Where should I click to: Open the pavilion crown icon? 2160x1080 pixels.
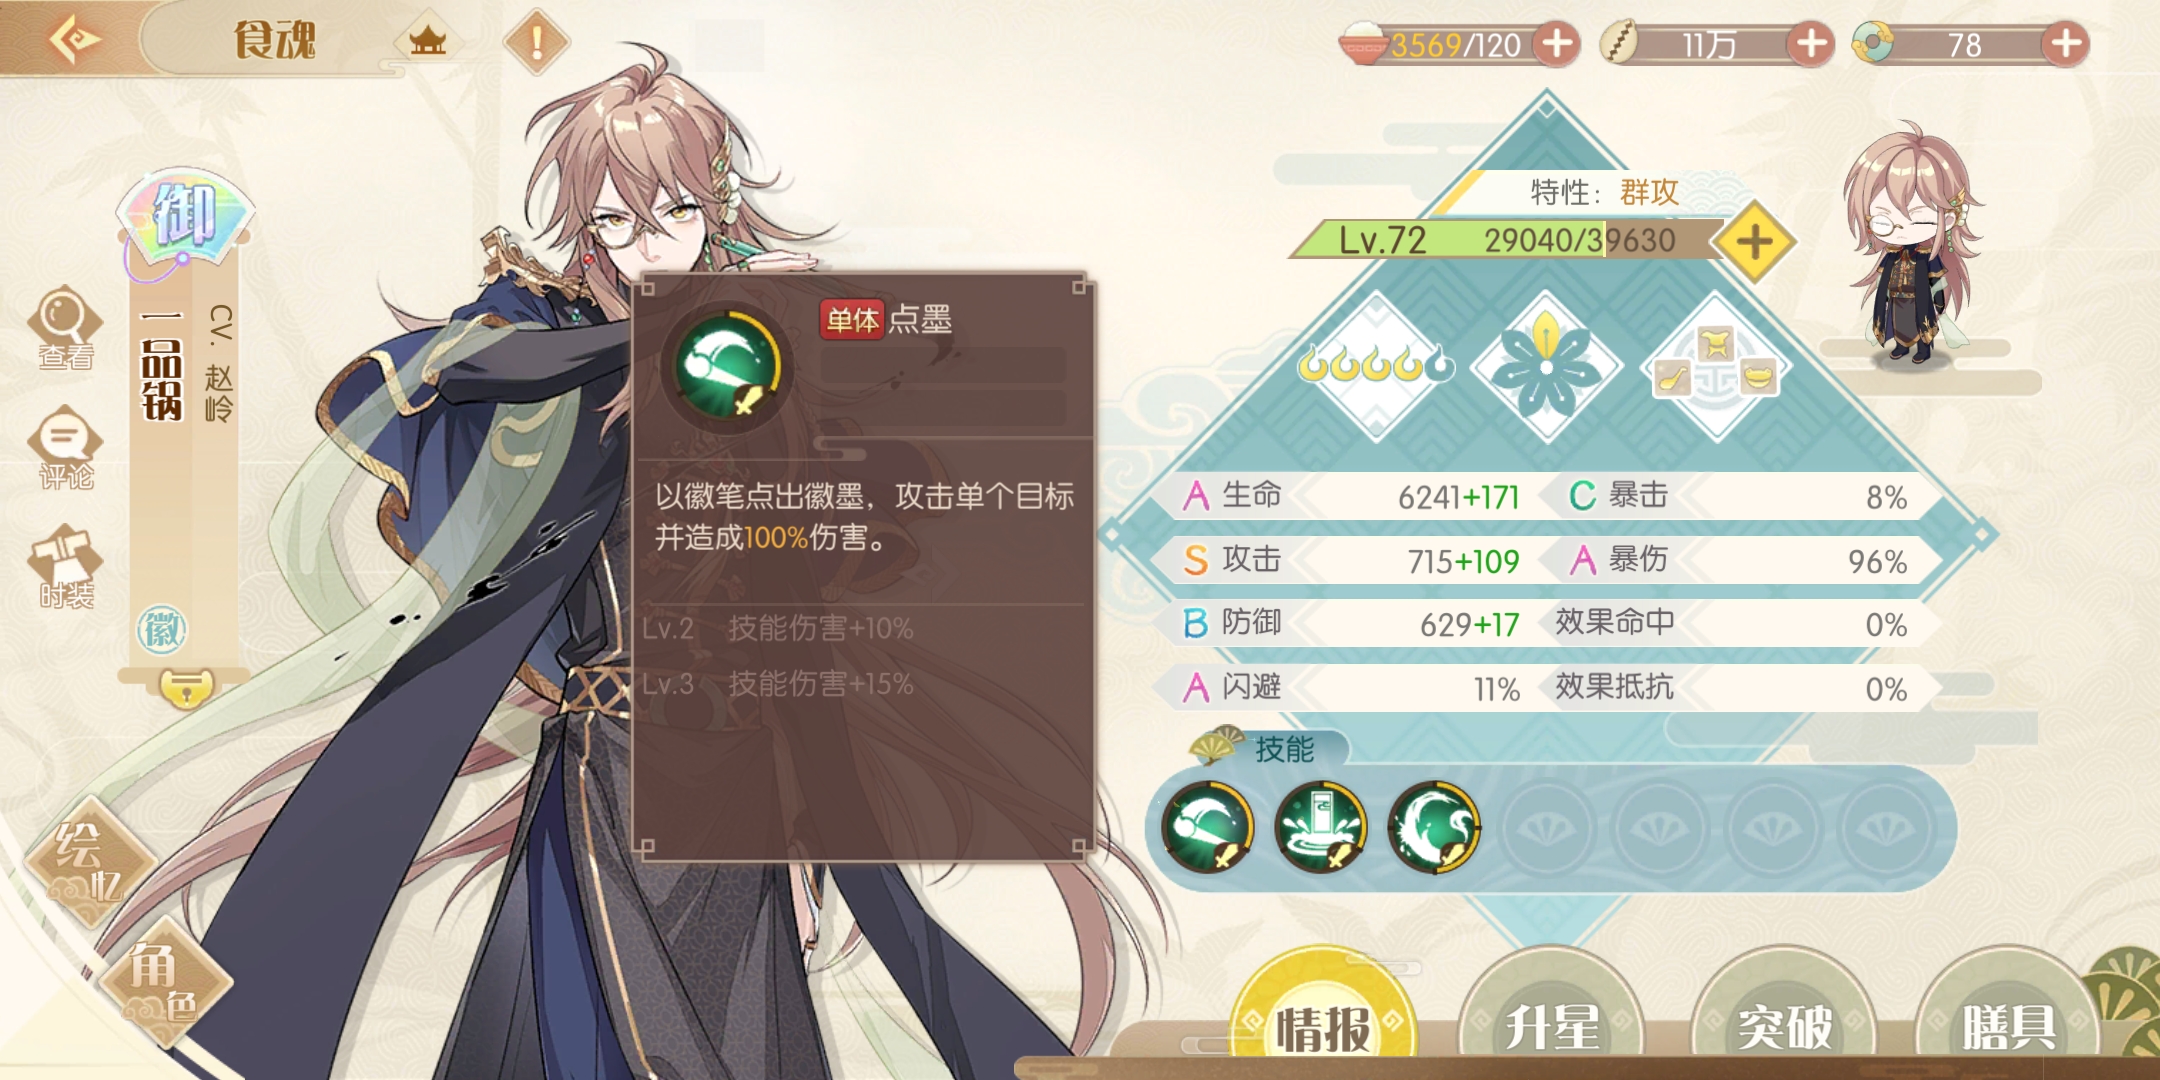[428, 42]
